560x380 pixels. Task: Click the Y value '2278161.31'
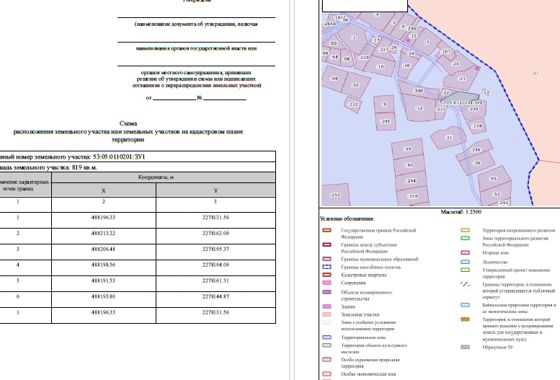click(x=216, y=281)
